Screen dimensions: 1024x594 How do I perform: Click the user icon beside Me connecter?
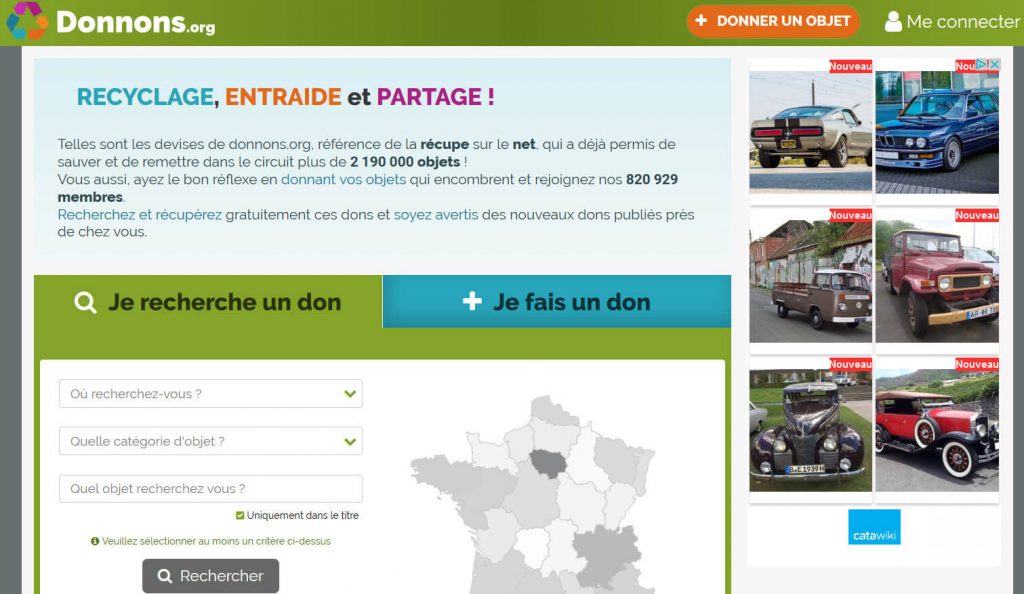893,22
